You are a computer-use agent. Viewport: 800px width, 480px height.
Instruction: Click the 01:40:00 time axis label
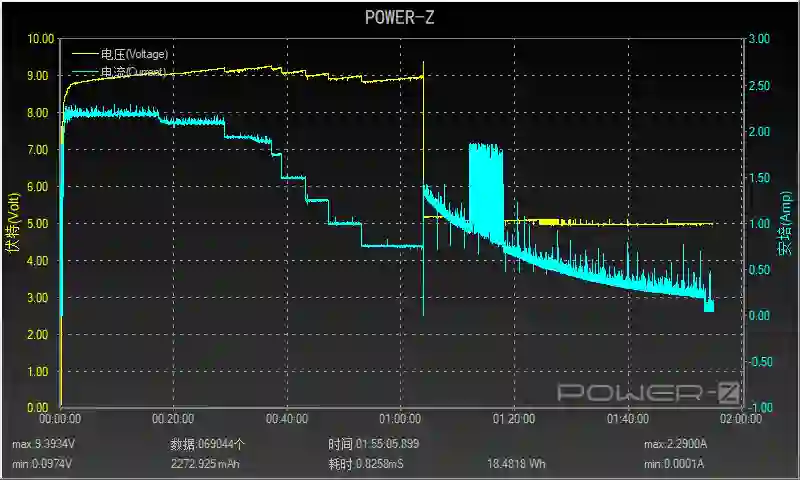click(x=628, y=419)
